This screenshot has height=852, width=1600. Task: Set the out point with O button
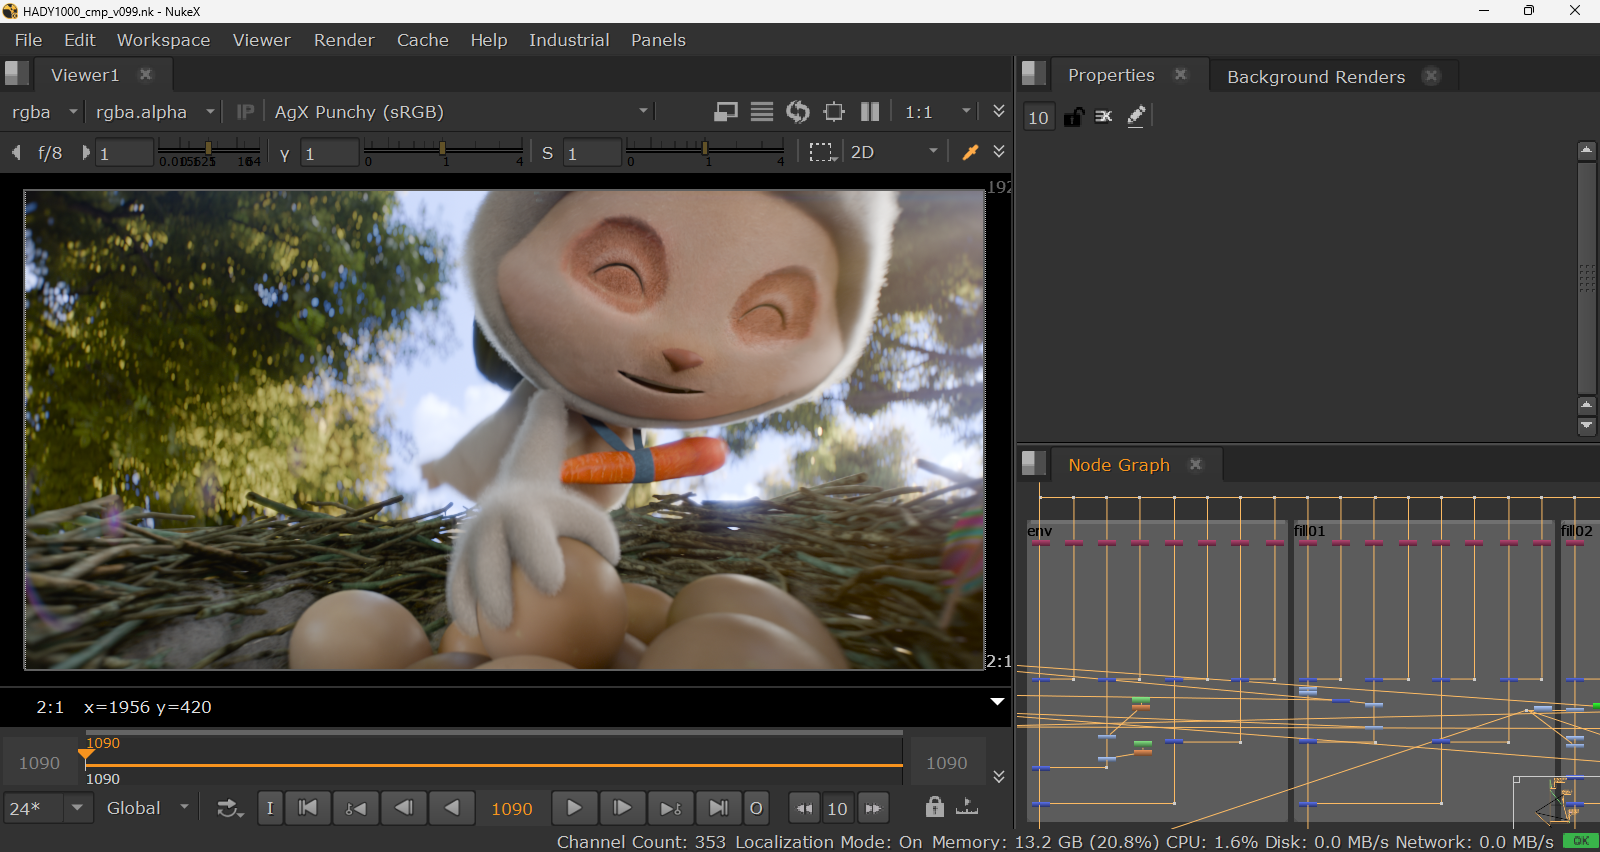[756, 808]
